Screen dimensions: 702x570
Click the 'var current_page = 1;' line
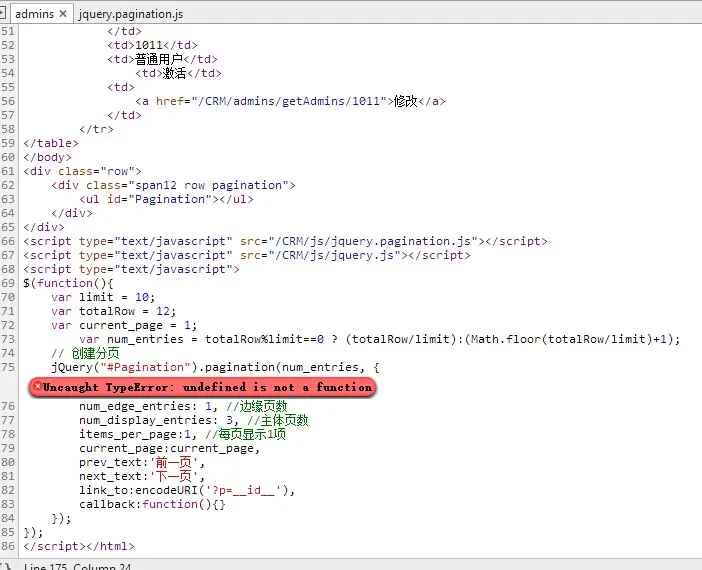click(x=124, y=325)
